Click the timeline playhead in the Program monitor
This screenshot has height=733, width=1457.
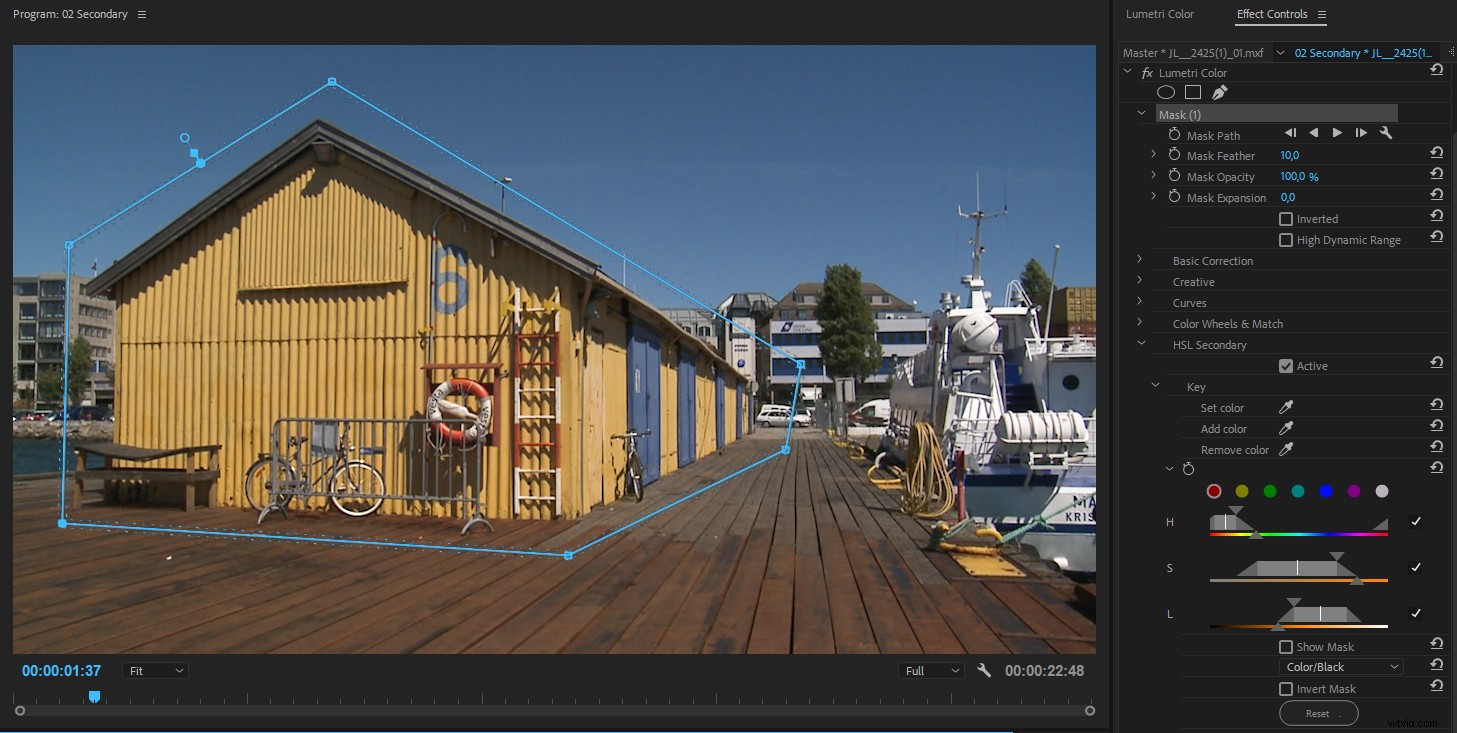[x=95, y=696]
